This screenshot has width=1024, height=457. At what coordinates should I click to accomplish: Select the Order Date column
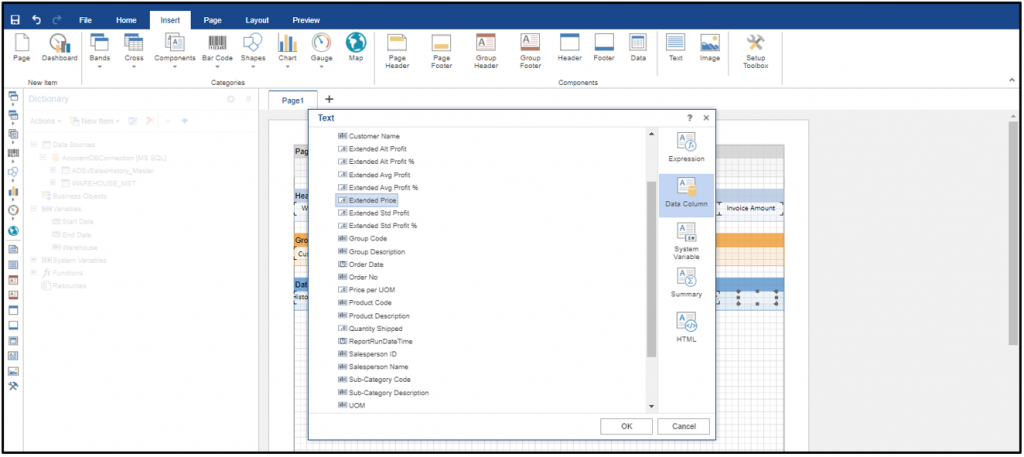point(360,264)
